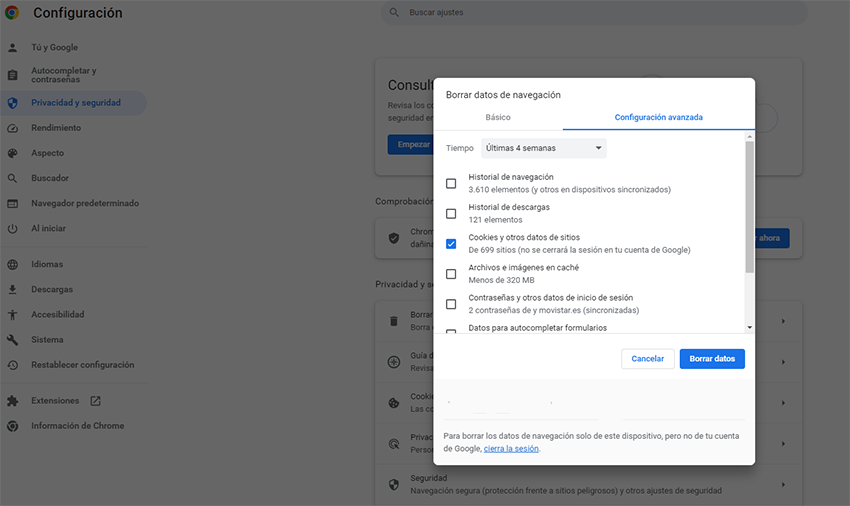Click the shield icon for Privacidad y seguridad

[12, 103]
